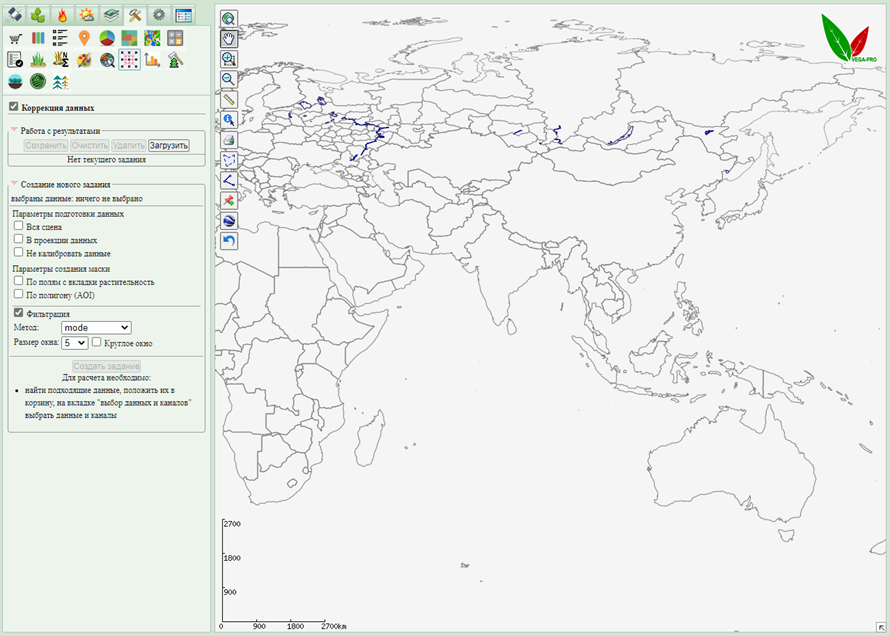Select the hand pan tool on map
890x636 pixels.
(229, 38)
